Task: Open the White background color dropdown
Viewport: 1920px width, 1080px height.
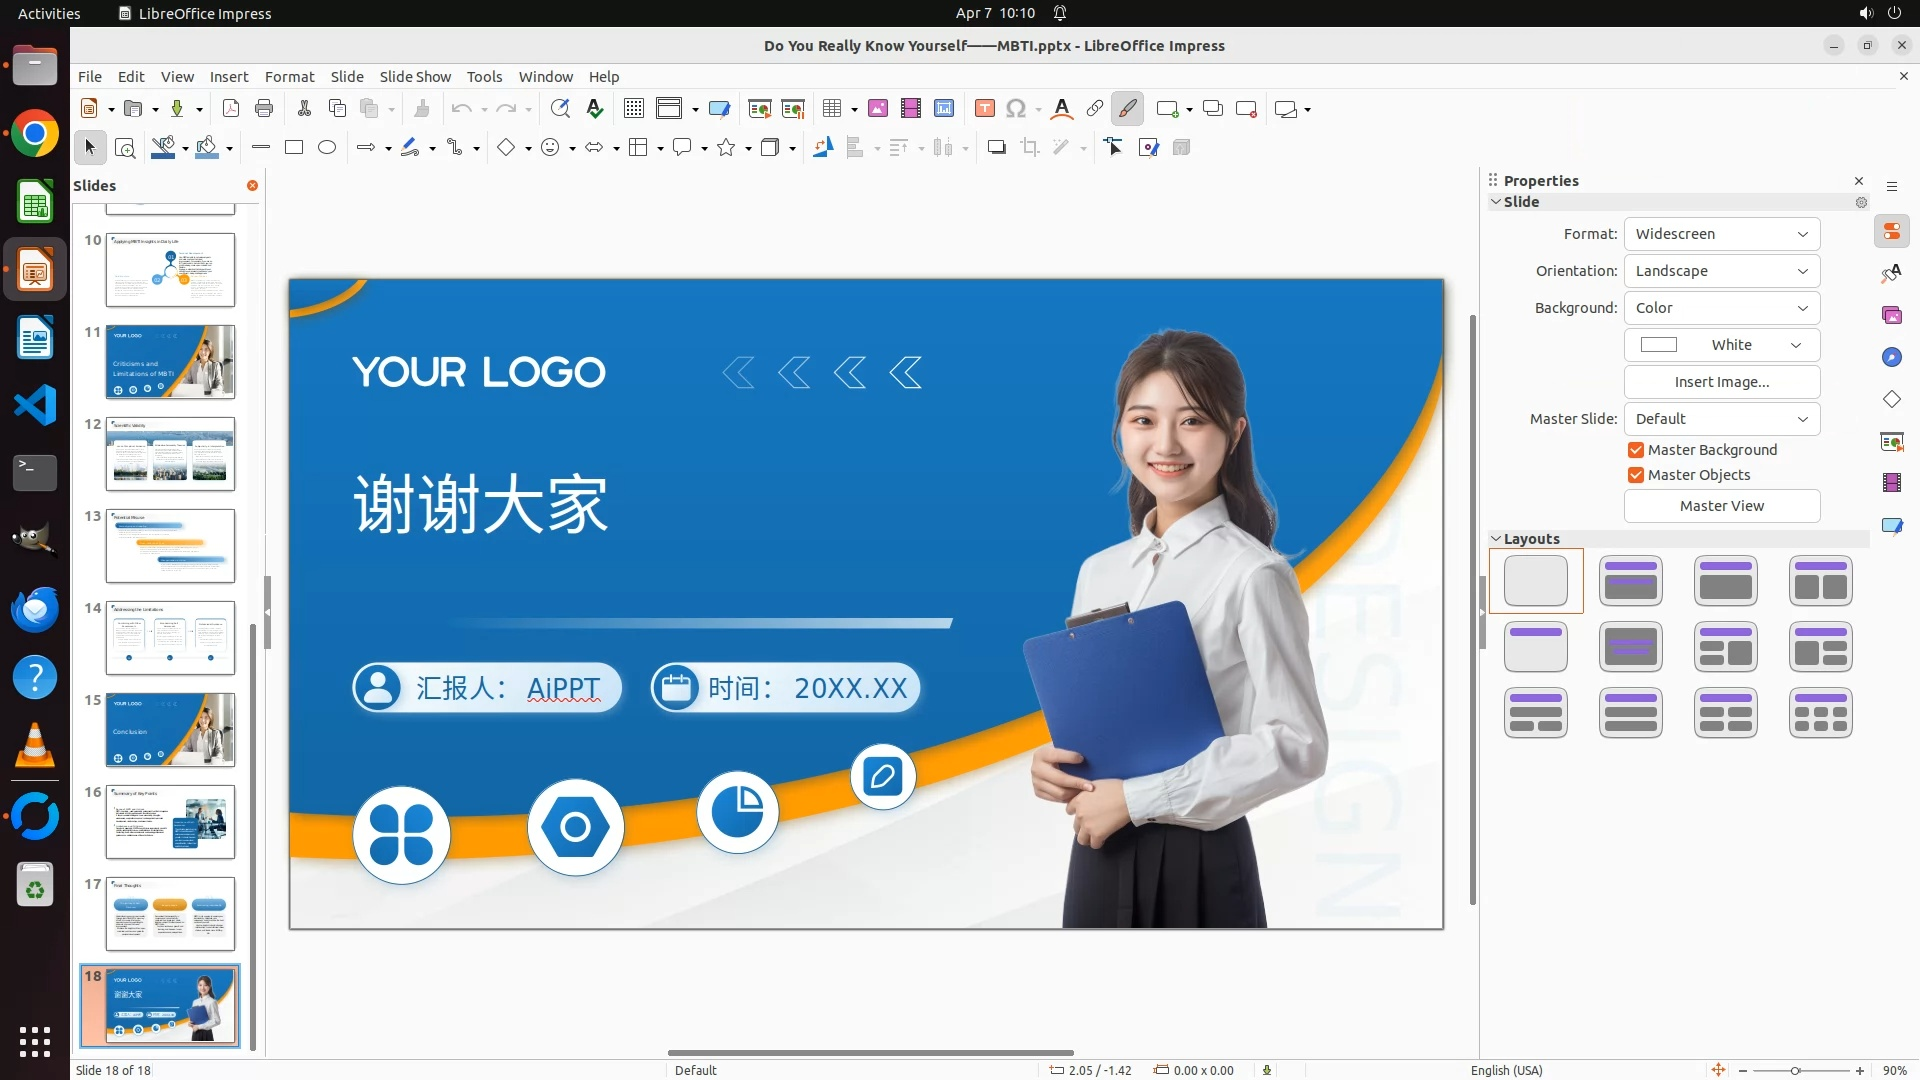Action: tap(1721, 345)
